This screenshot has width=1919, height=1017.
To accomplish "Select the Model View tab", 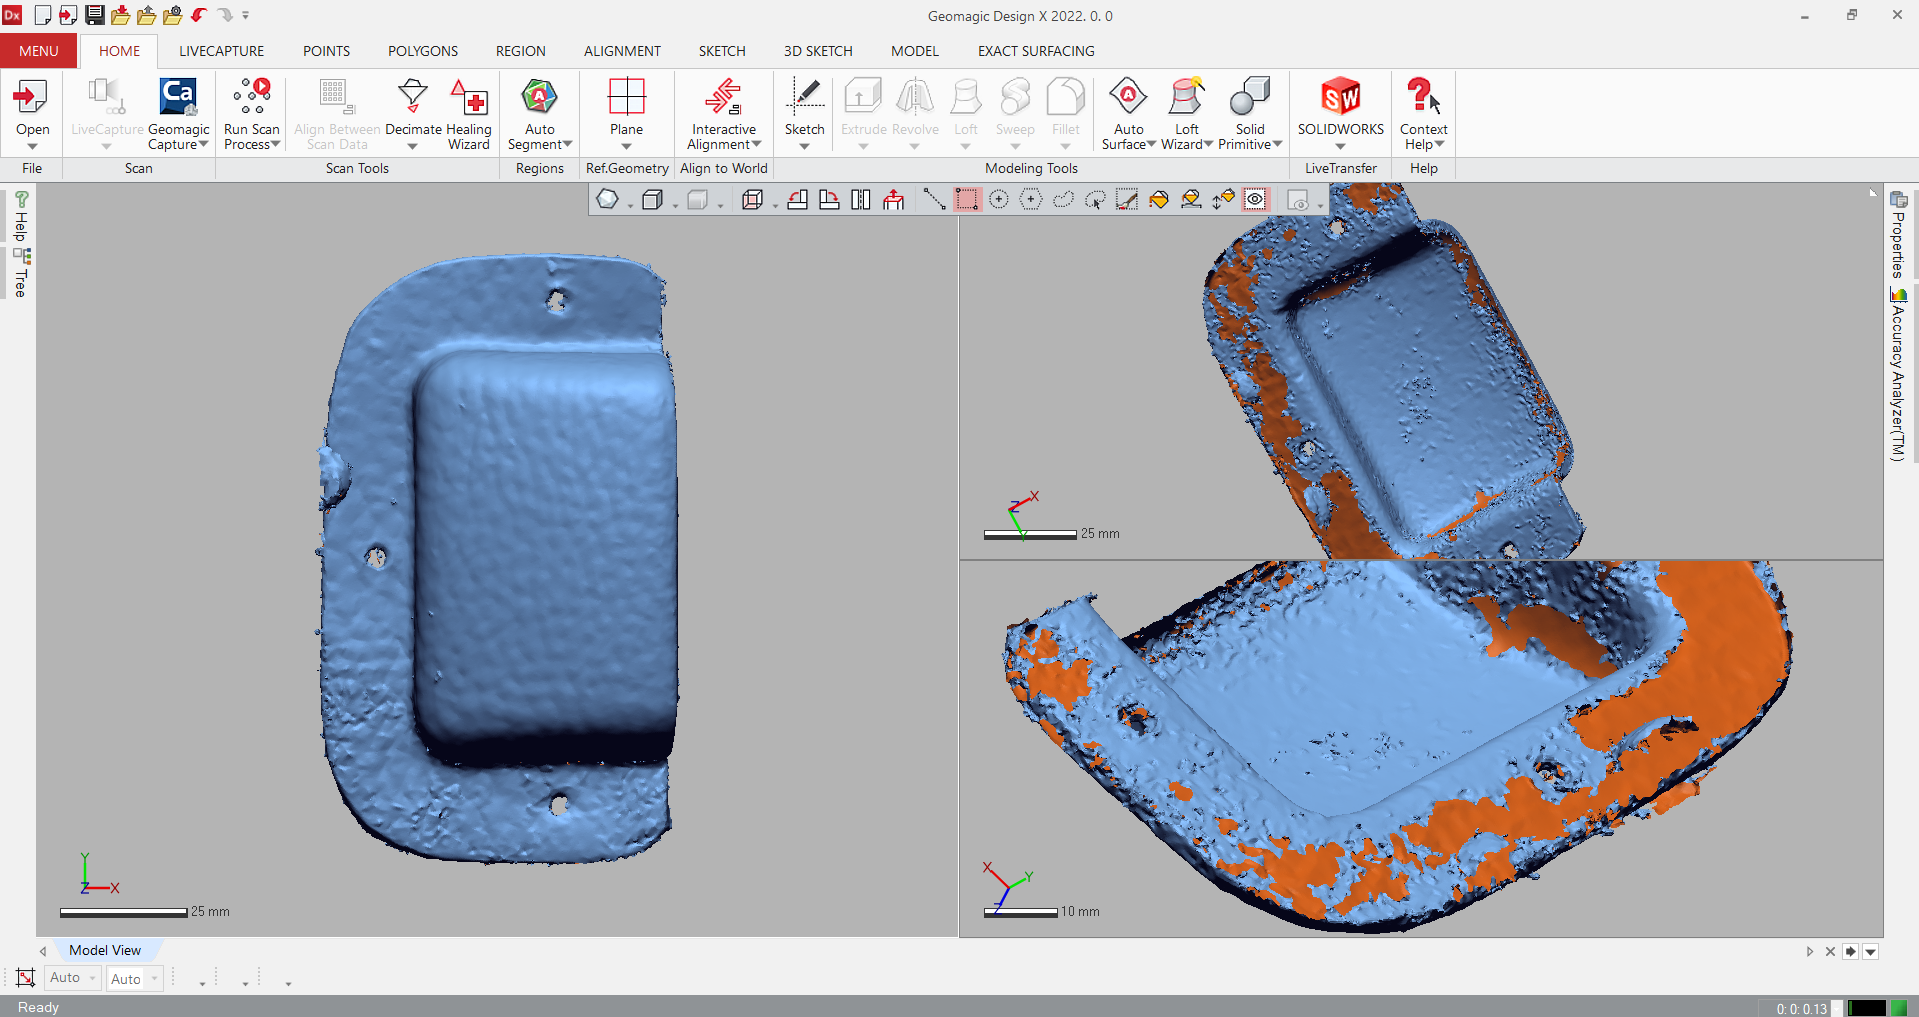I will point(105,950).
